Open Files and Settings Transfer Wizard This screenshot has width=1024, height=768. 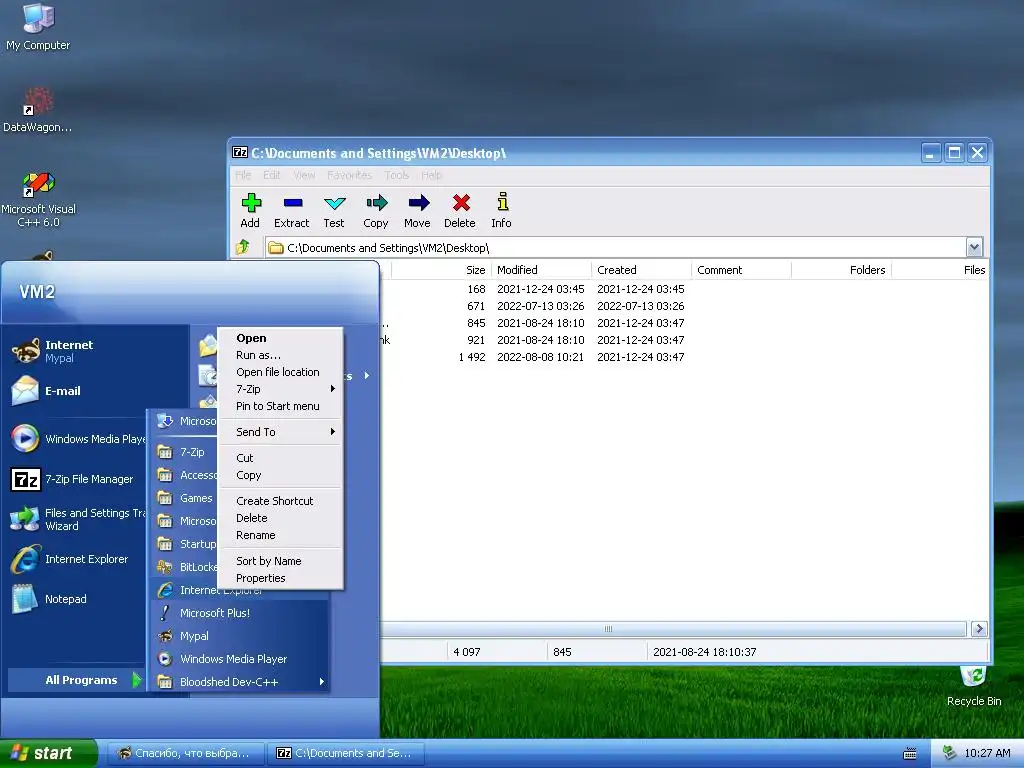click(78, 519)
